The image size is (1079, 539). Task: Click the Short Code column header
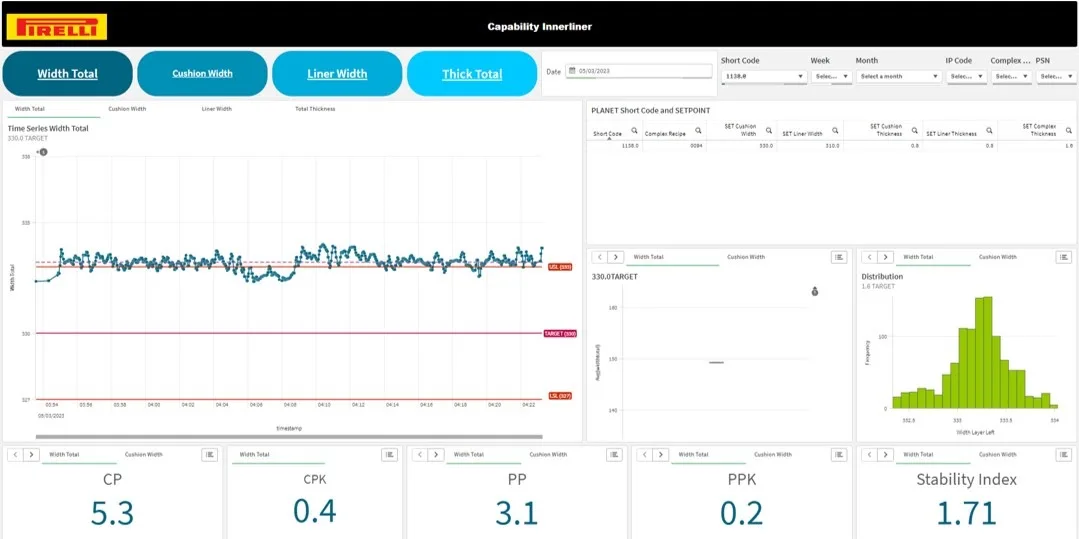(x=608, y=134)
